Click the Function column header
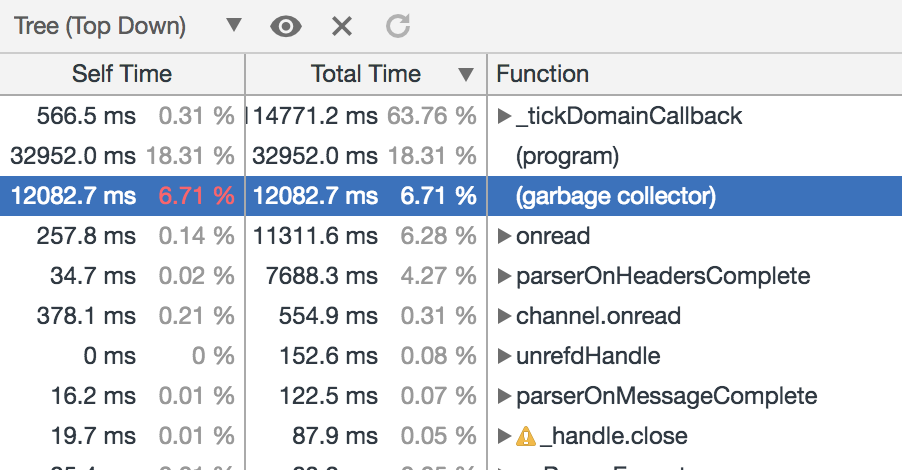The image size is (902, 470). tap(543, 74)
